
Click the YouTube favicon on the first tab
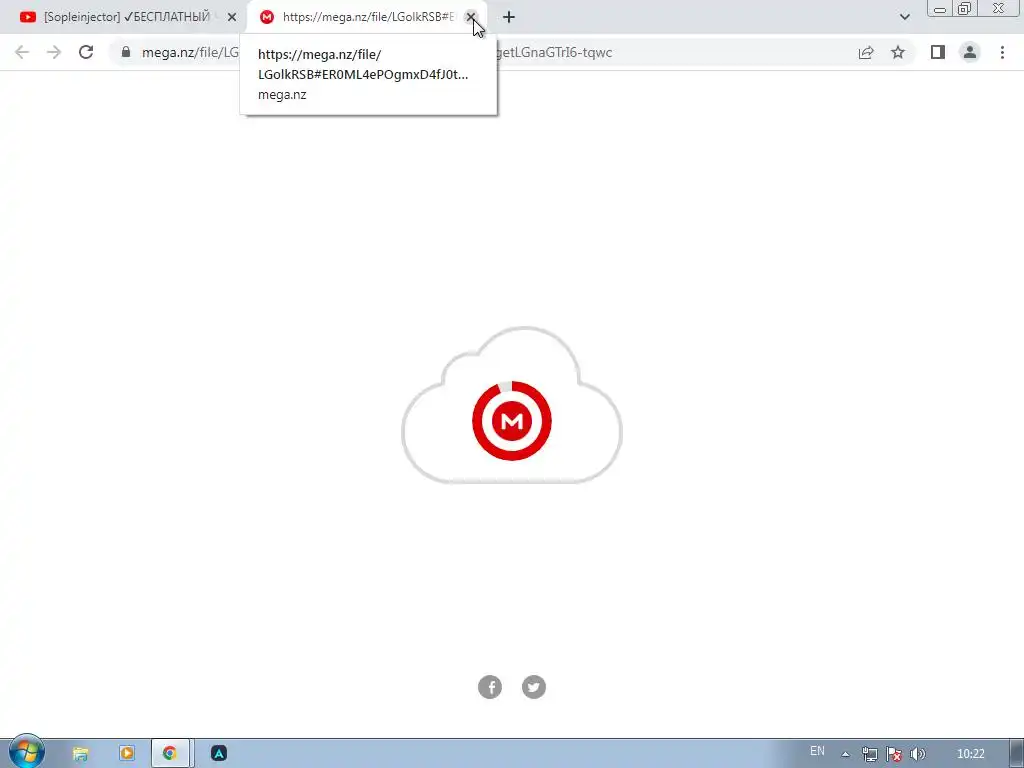coord(27,17)
